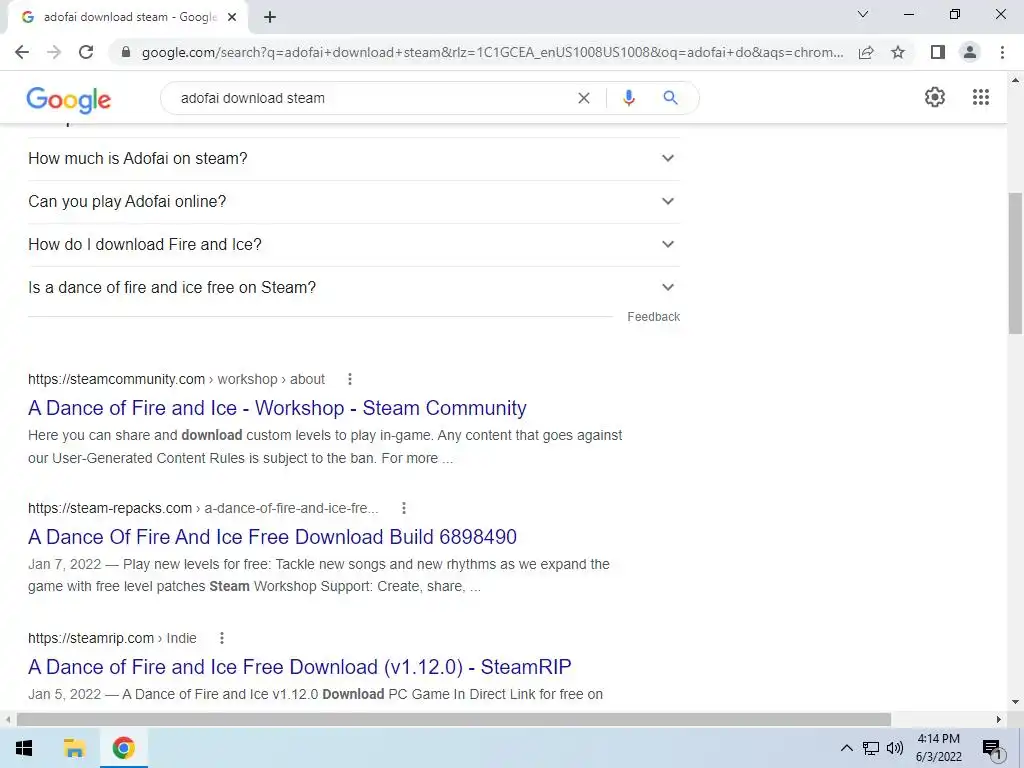Expand "How do I download Fire and Ice?"
Screen dimensions: 1024x768
click(x=354, y=245)
